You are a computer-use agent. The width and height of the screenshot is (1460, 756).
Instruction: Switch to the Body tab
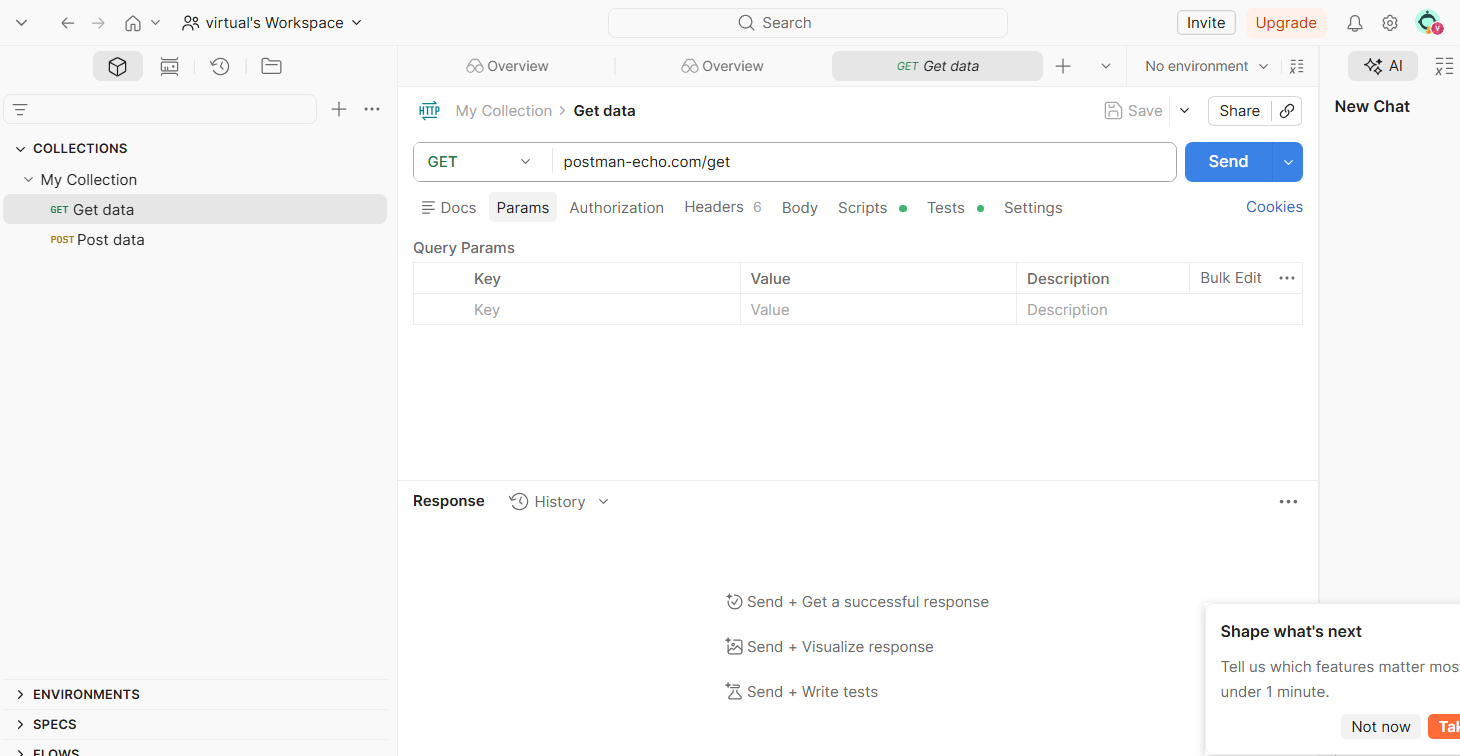(800, 208)
